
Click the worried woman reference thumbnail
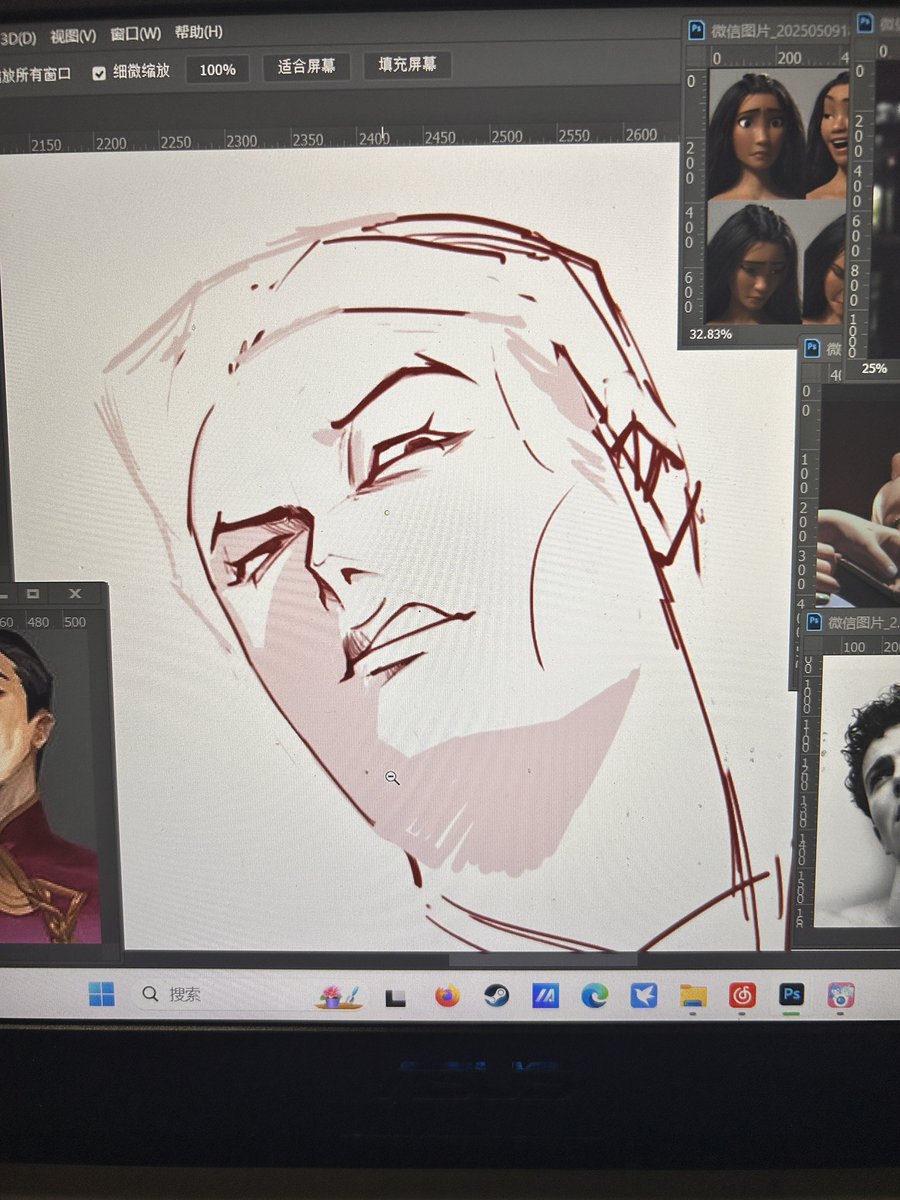point(755,133)
